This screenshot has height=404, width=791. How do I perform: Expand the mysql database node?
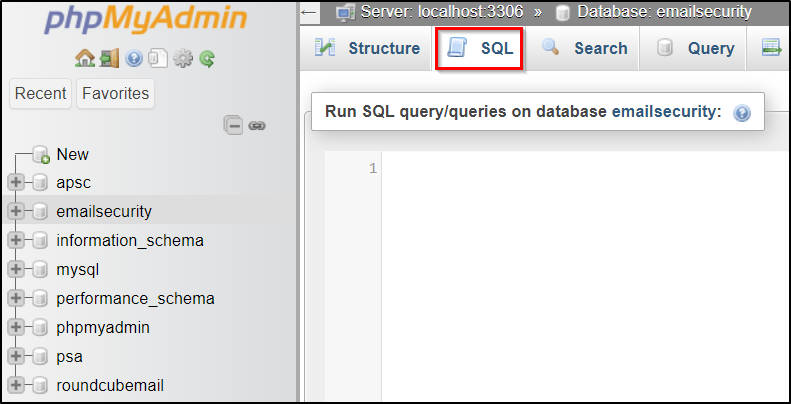(16, 269)
